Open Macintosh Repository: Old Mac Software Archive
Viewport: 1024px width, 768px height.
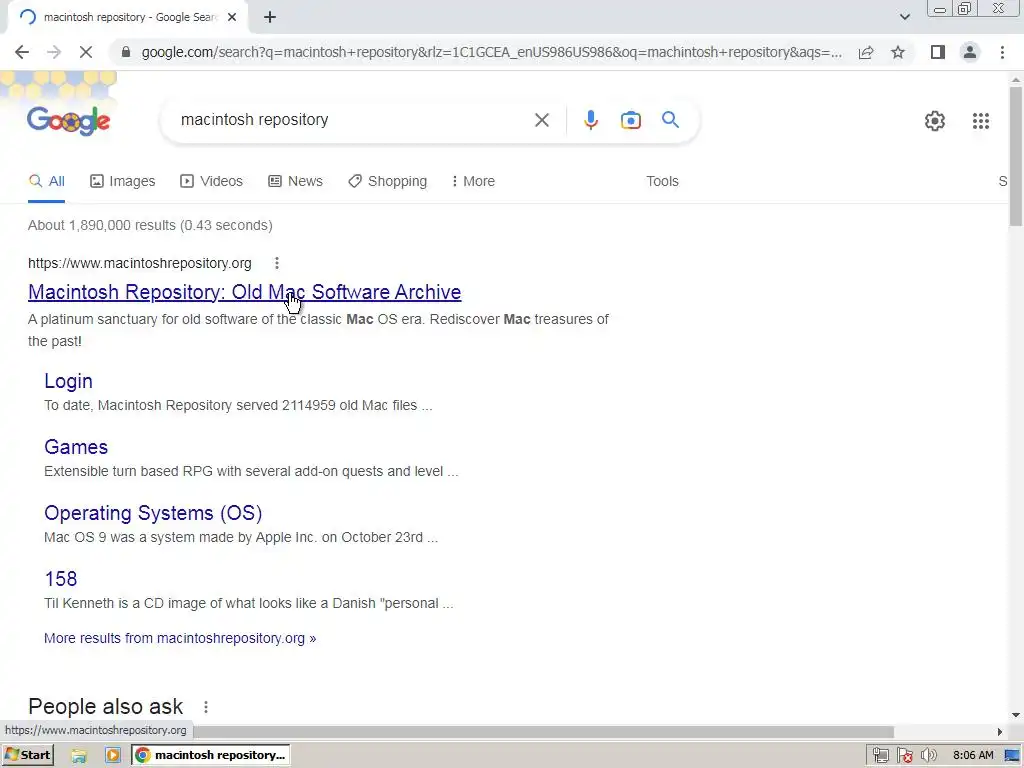[244, 292]
